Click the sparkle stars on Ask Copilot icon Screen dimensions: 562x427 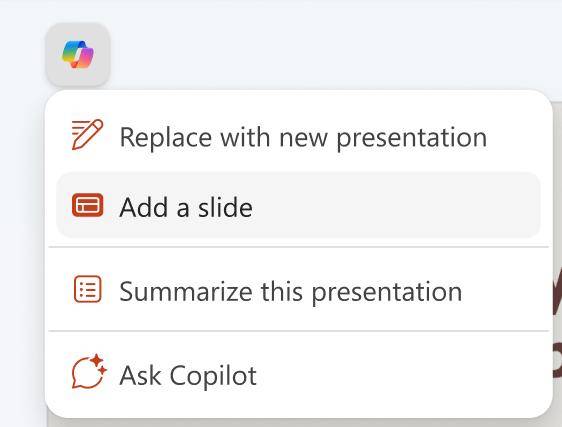pos(99,363)
